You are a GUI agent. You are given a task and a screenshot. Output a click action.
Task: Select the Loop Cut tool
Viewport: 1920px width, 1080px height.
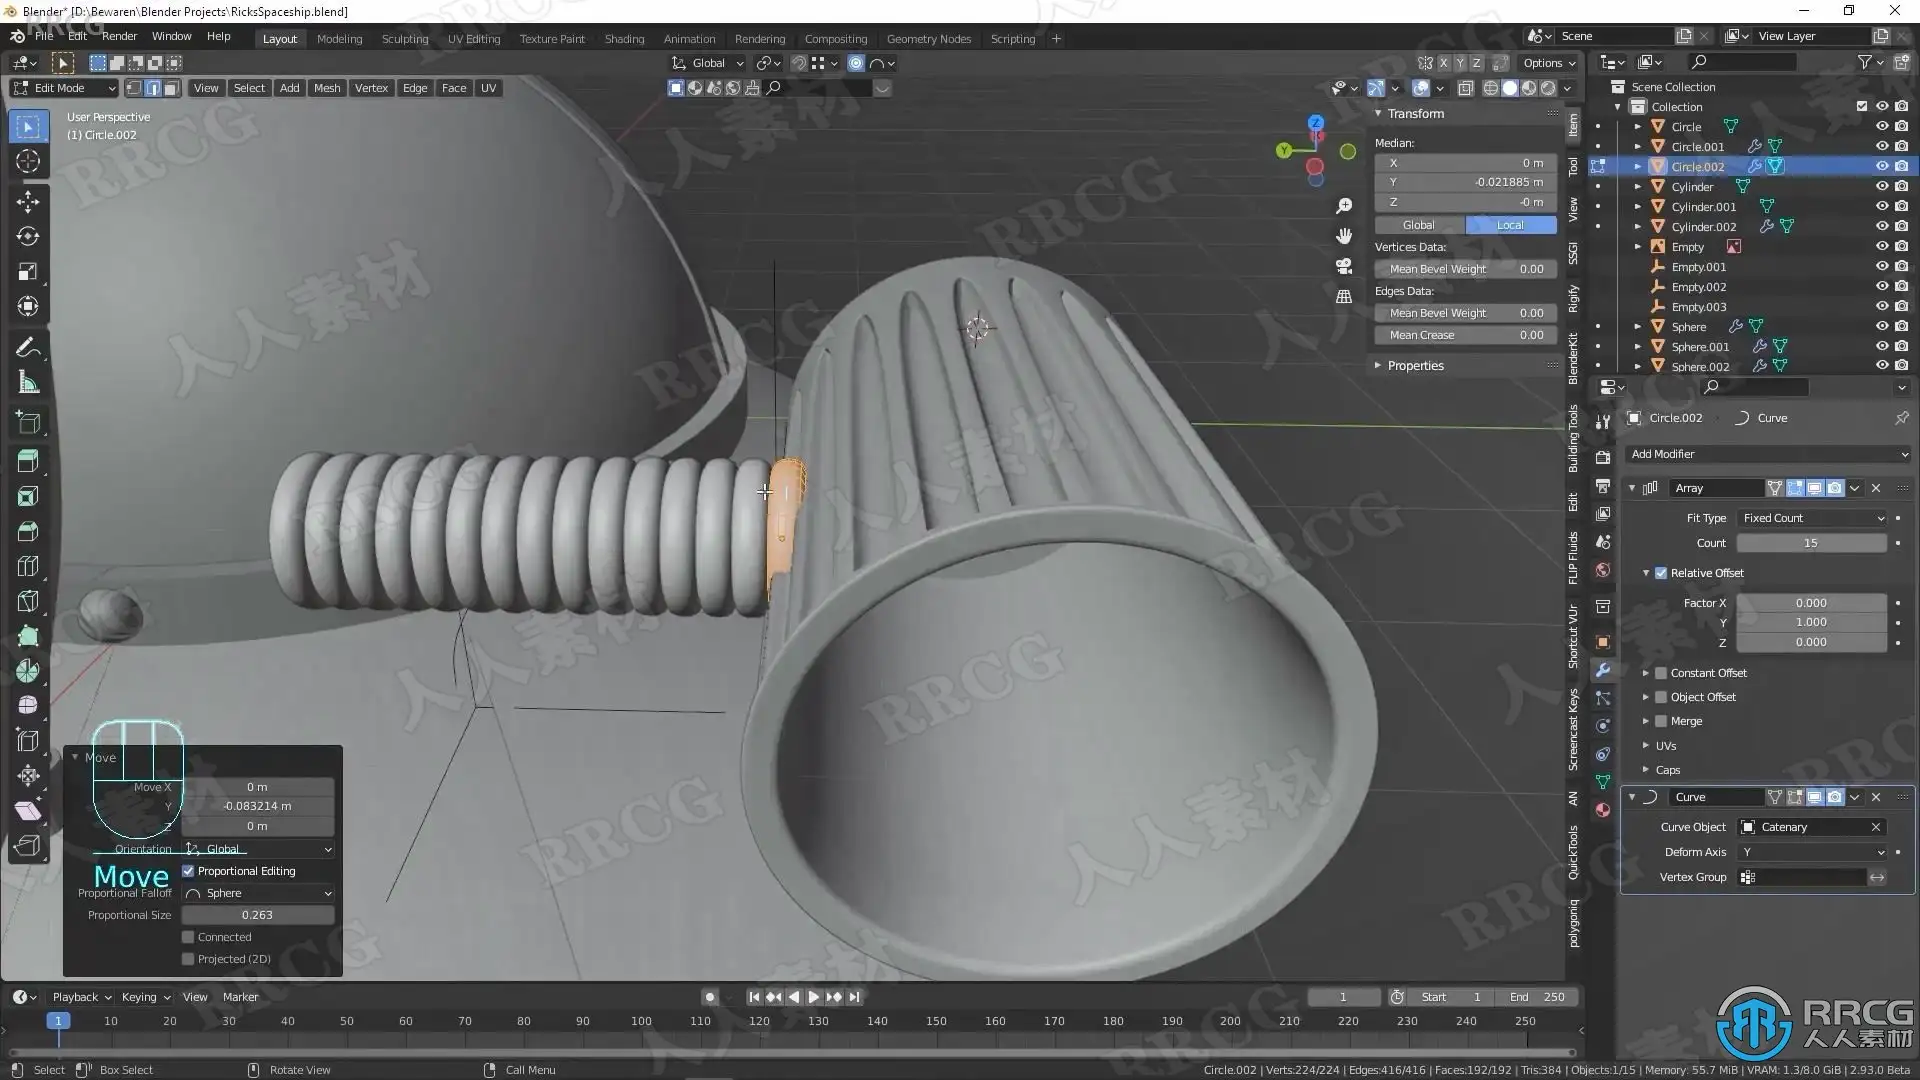tap(28, 566)
